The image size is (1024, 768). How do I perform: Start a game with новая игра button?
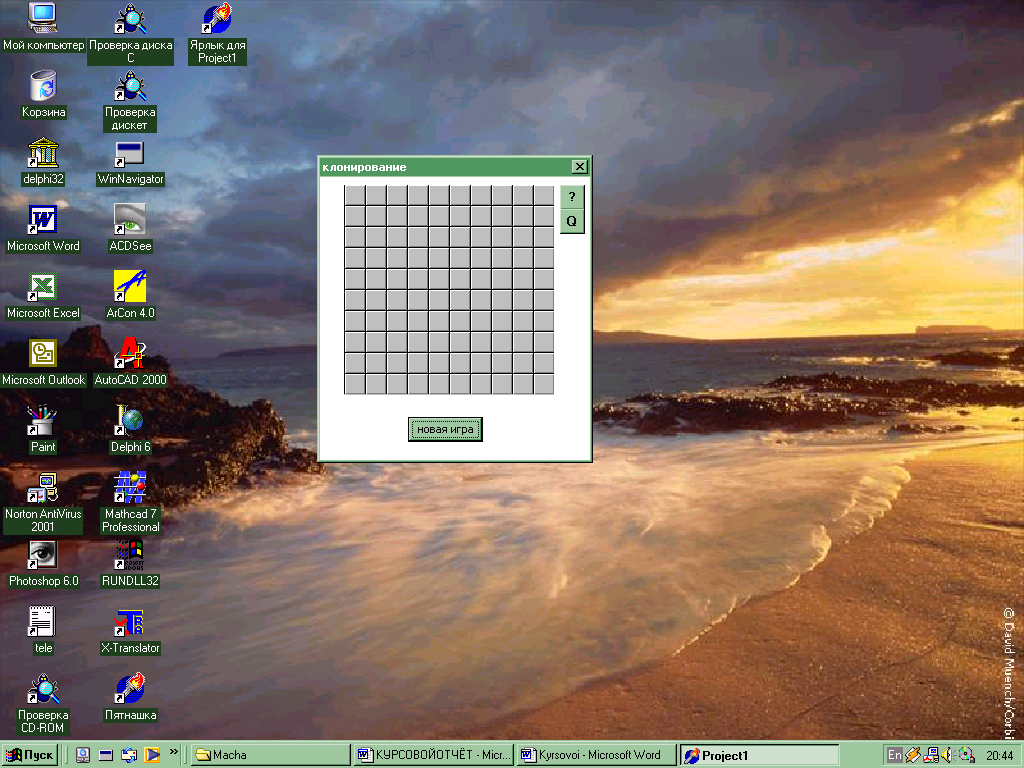445,429
